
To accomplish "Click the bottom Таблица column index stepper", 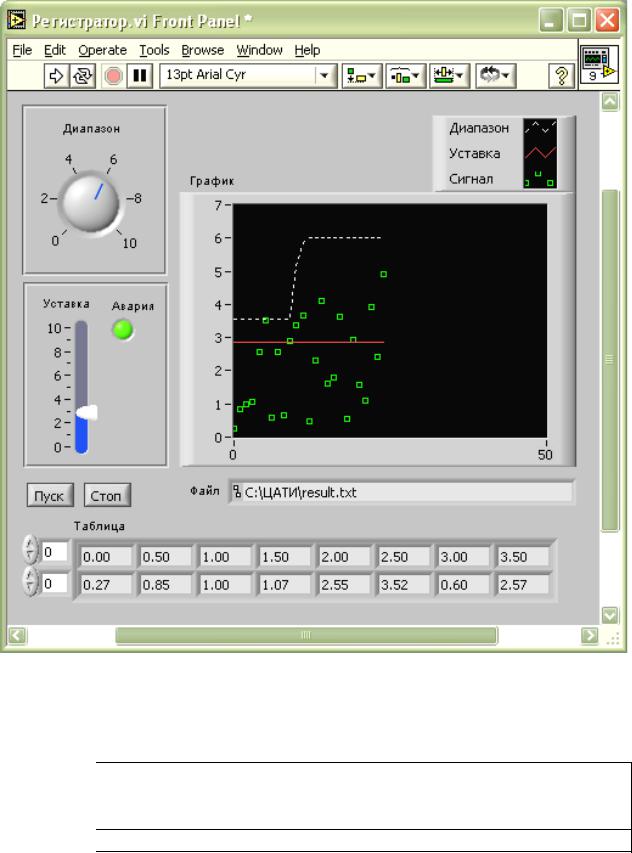I will pos(30,582).
